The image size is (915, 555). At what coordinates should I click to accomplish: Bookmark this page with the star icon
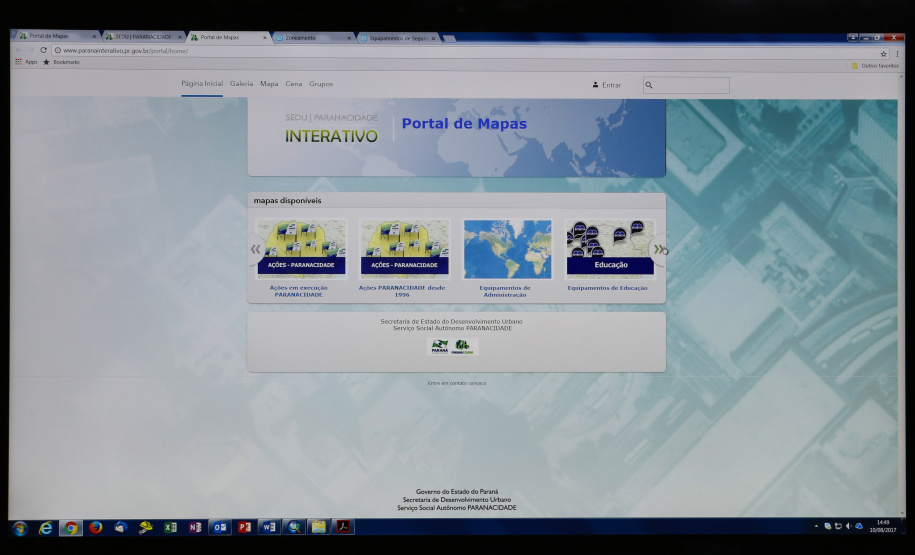pos(883,54)
